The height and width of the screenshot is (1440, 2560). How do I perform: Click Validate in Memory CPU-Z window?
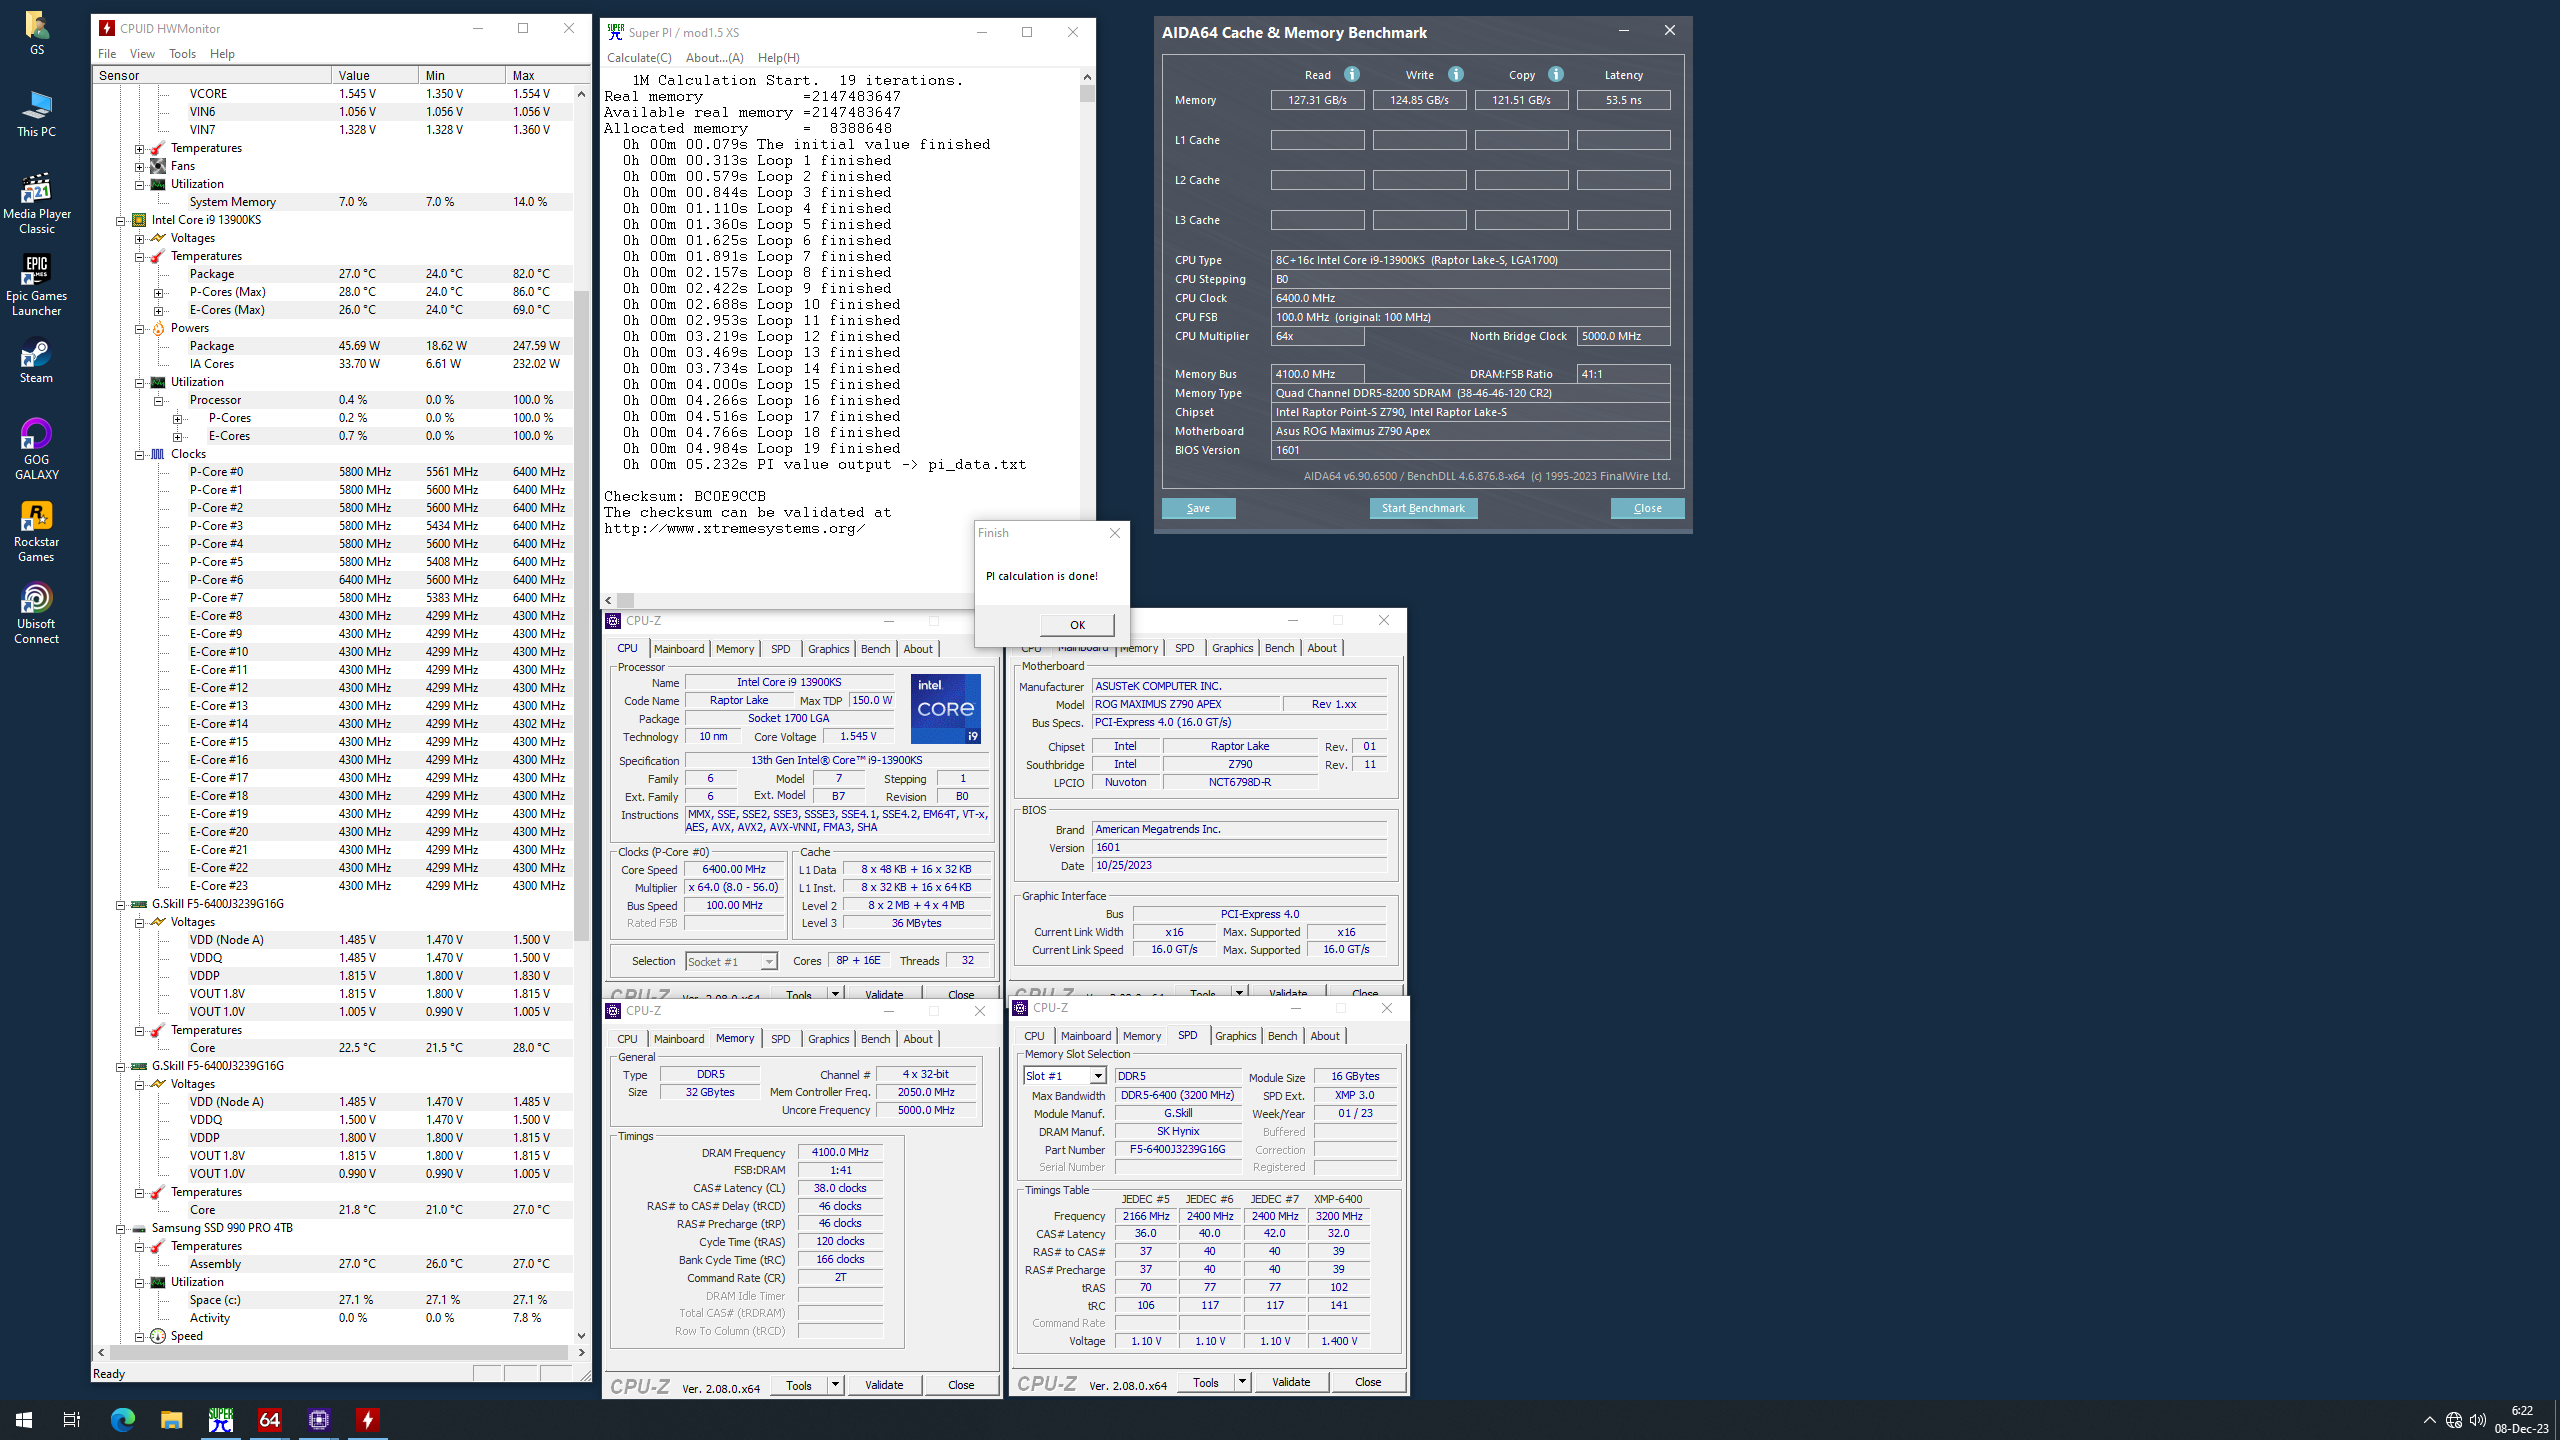(x=884, y=1385)
